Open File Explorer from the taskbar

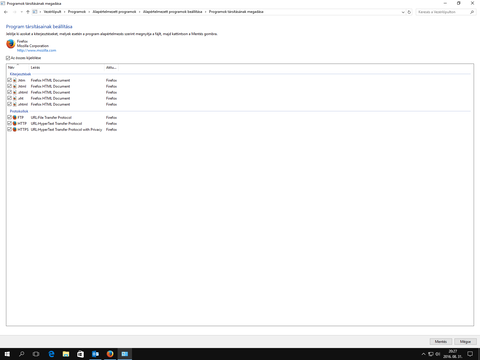point(66,354)
